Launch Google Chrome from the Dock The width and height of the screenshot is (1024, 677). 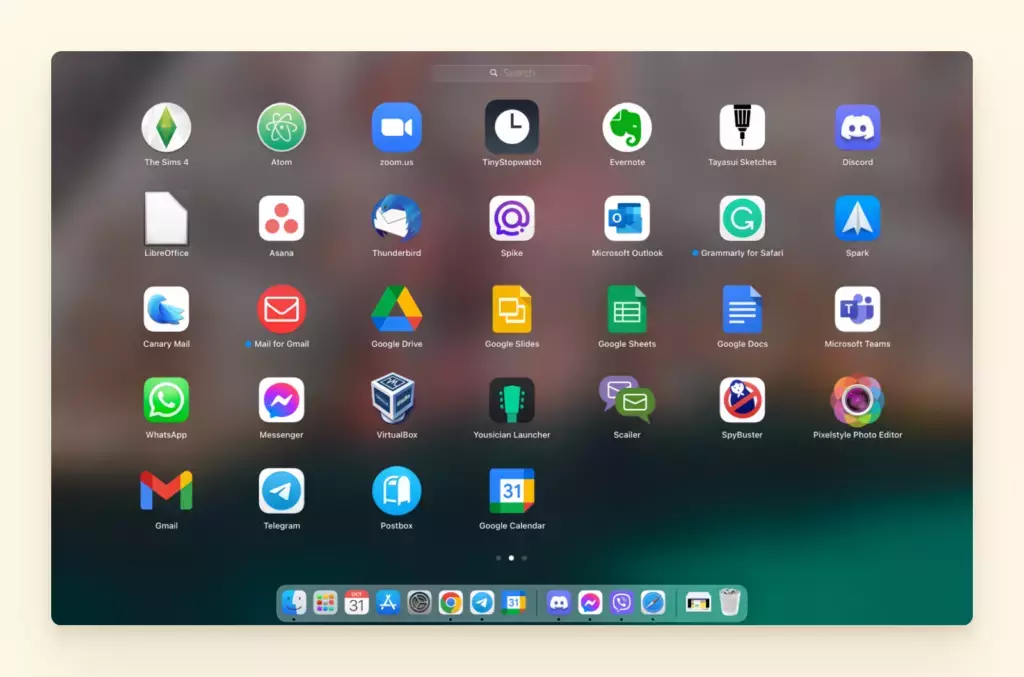(451, 603)
